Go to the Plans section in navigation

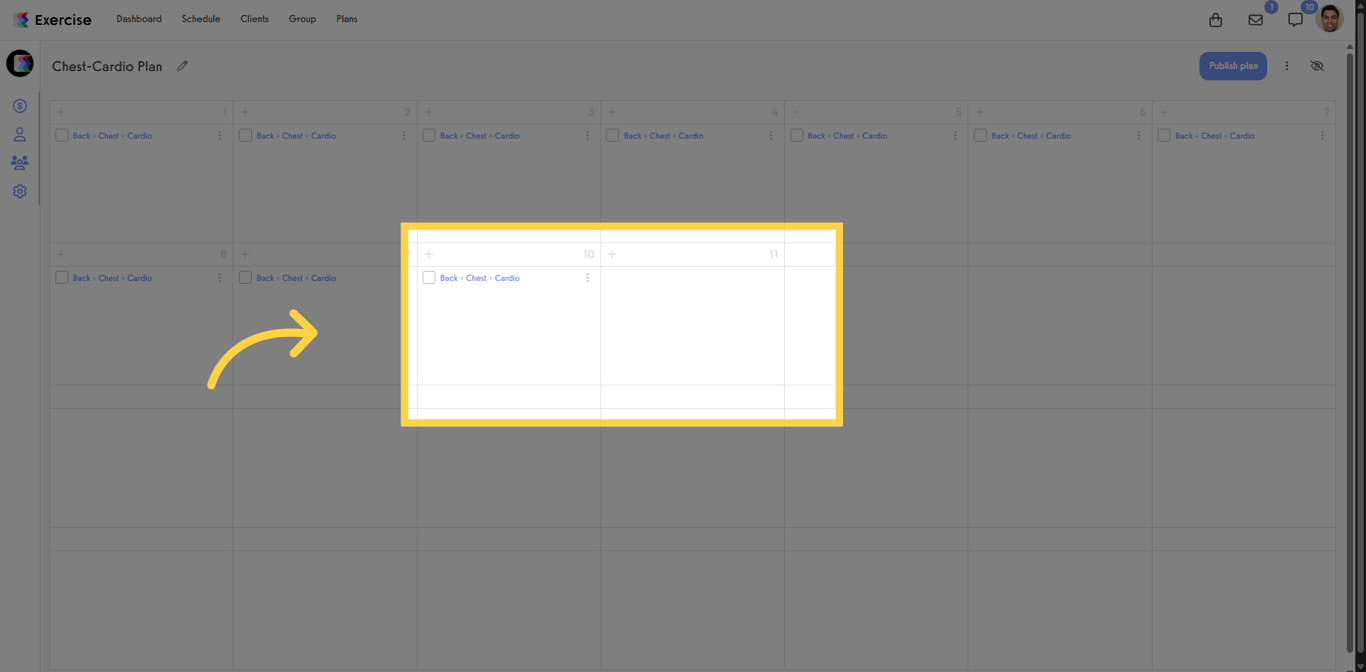346,18
